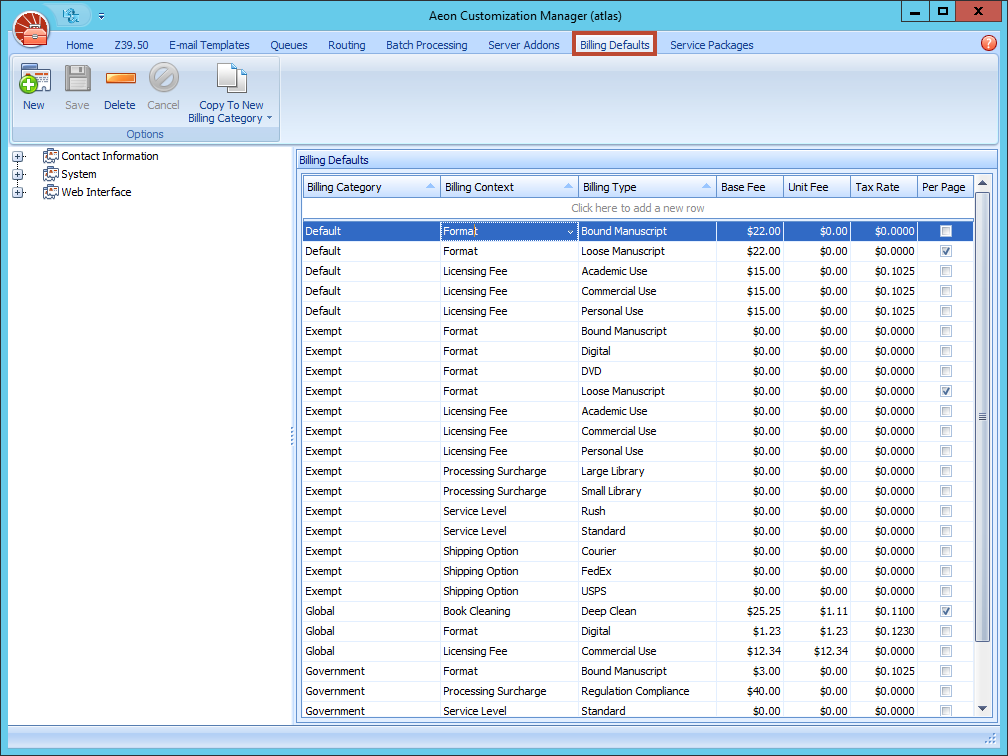Click the Copy To New Billing Category icon
The width and height of the screenshot is (1008, 756).
coord(231,90)
